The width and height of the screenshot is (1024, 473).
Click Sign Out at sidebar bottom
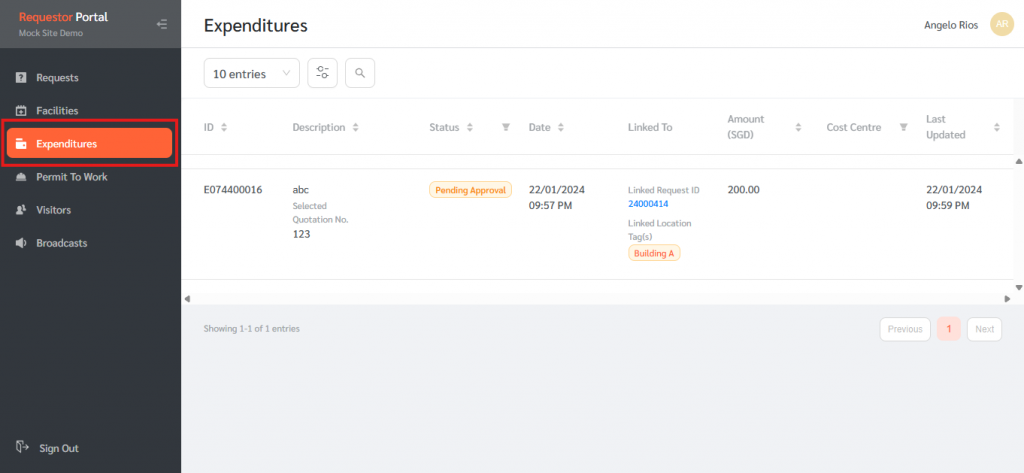(58, 448)
